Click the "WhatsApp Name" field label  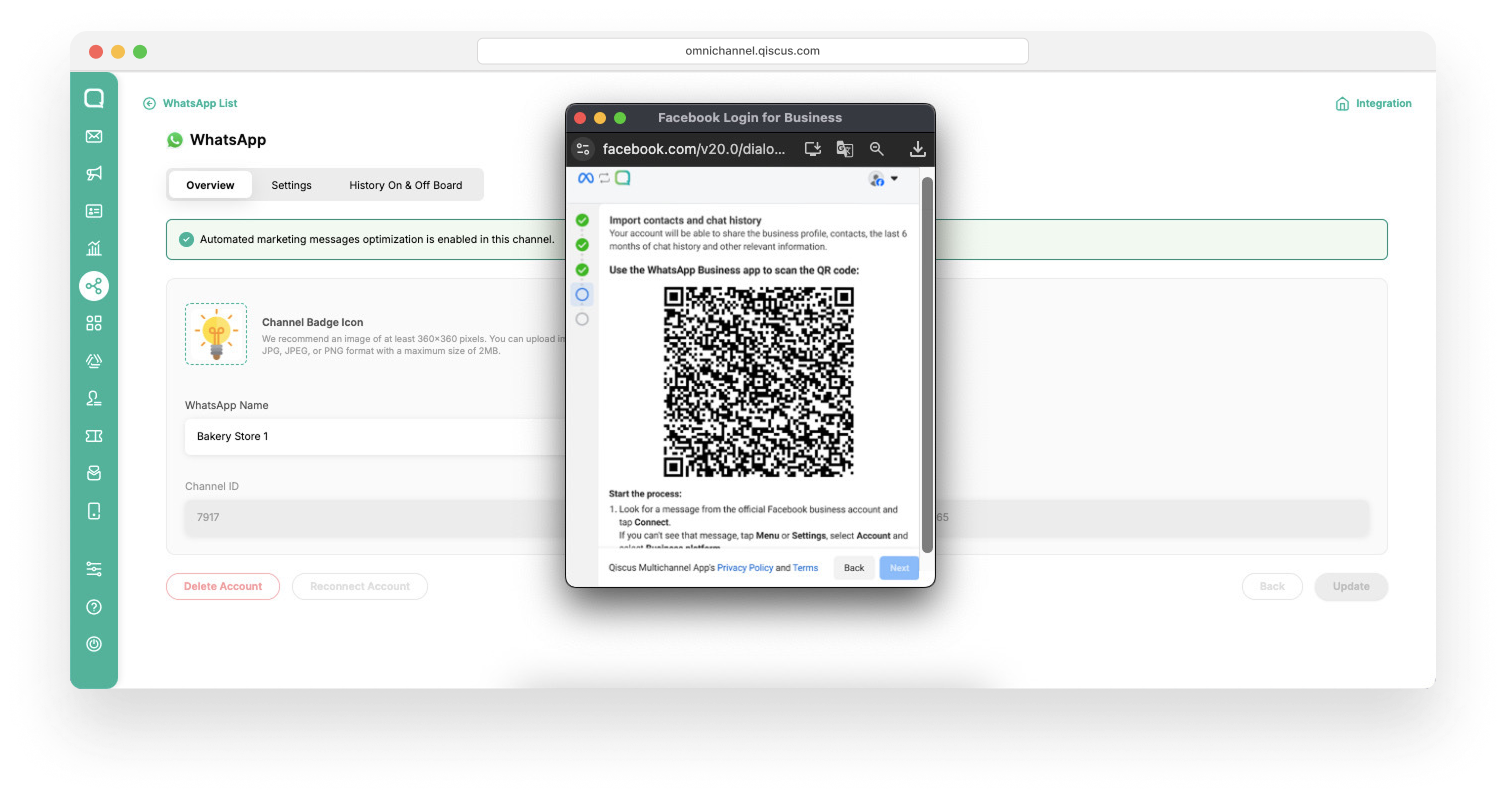(227, 405)
